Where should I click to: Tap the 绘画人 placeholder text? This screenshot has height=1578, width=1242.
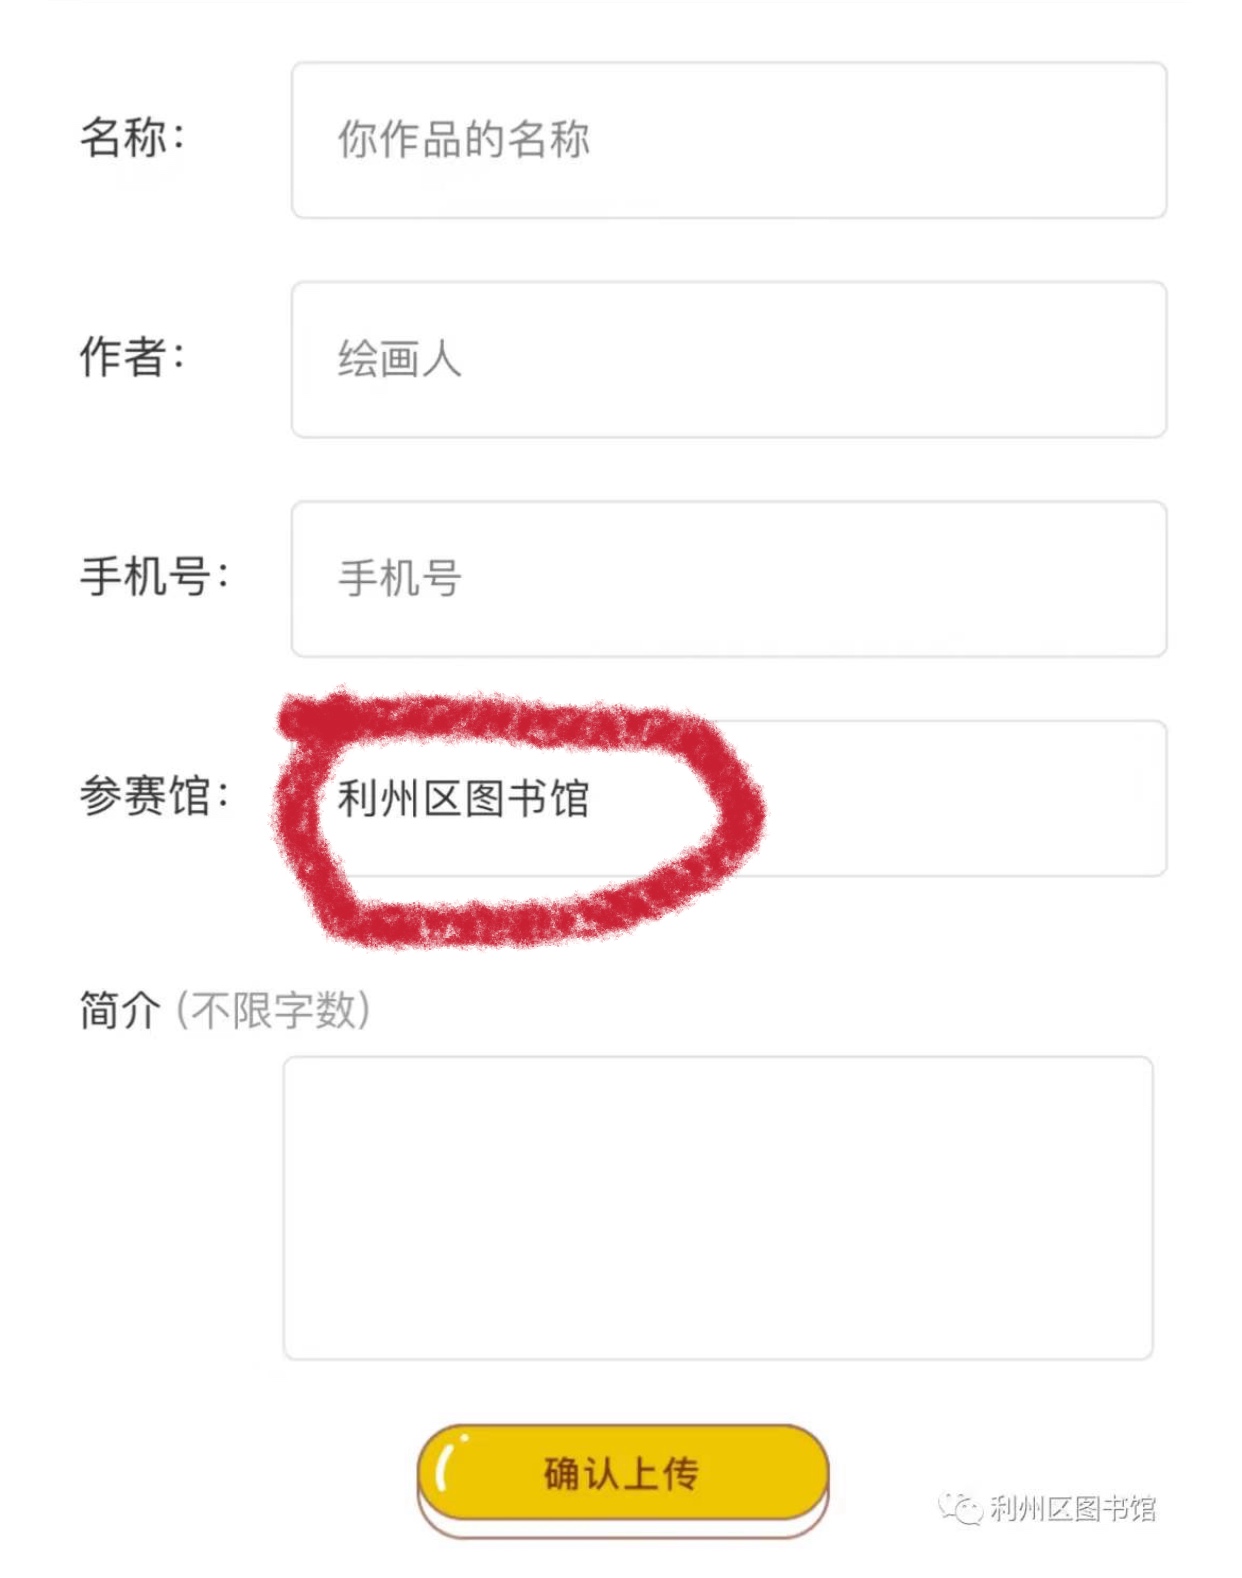pyautogui.click(x=400, y=360)
